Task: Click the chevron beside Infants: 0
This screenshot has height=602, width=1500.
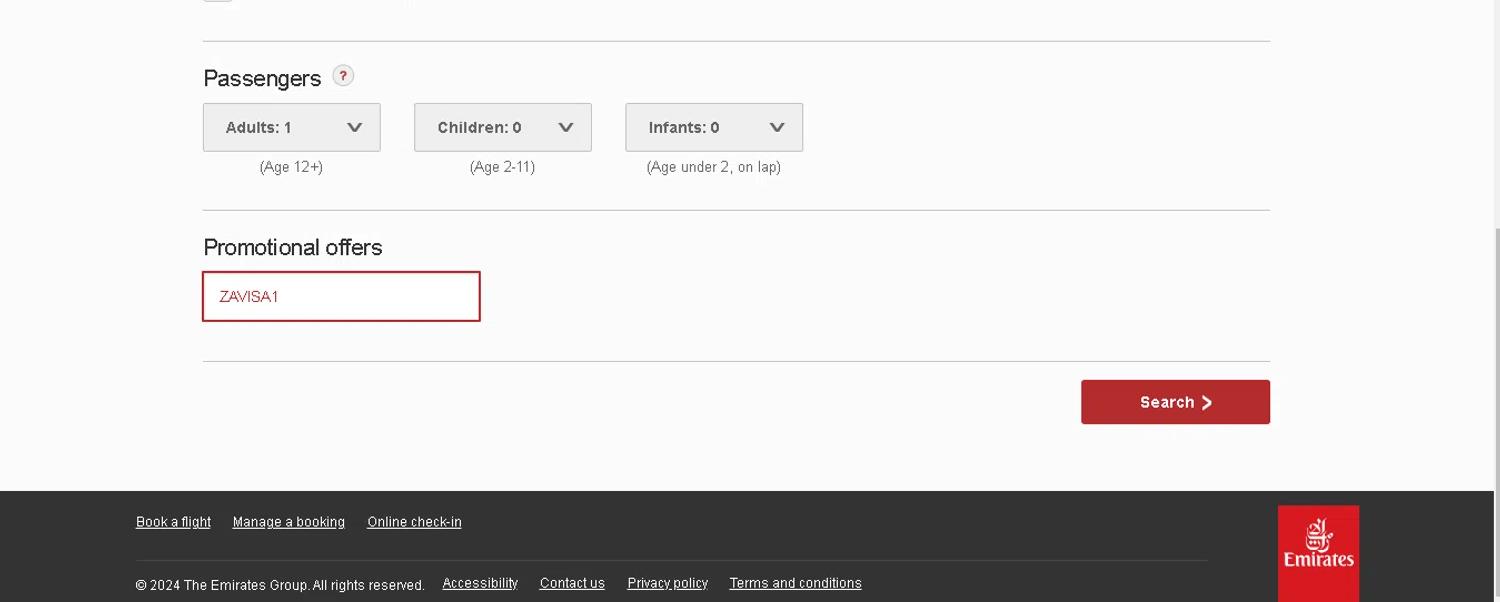Action: (x=777, y=128)
